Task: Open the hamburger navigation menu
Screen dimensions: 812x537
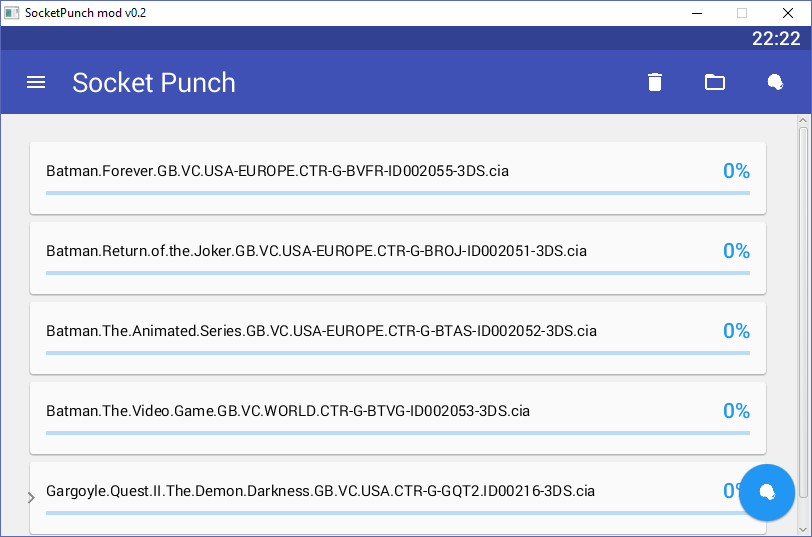Action: coord(36,82)
